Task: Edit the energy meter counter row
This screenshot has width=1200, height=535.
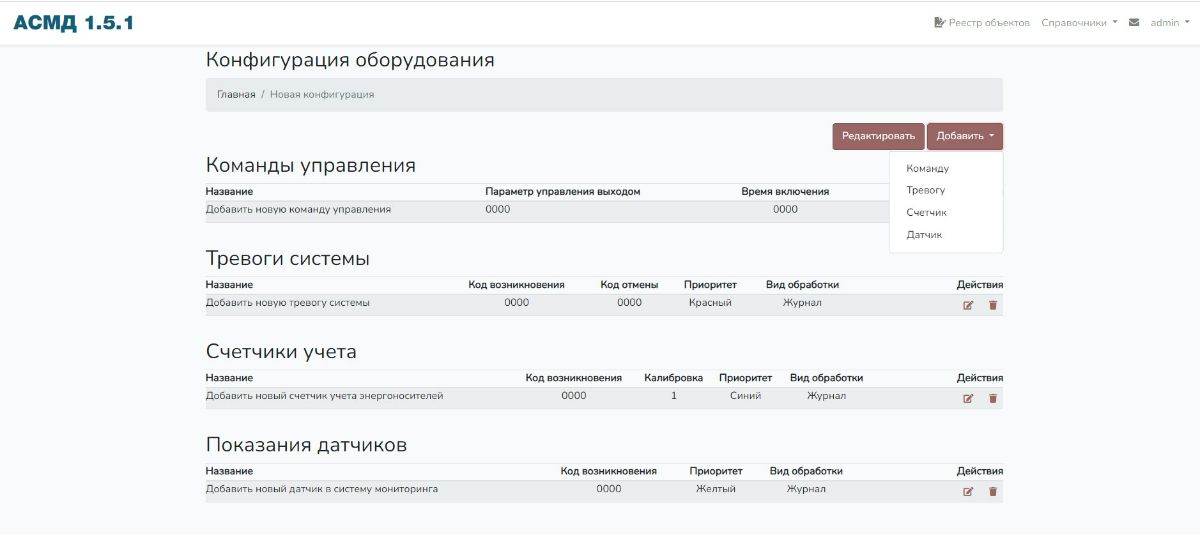Action: point(968,398)
